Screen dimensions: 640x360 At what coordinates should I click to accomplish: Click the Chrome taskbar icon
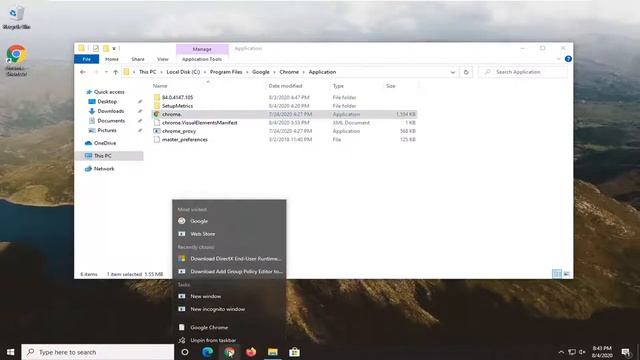point(229,352)
